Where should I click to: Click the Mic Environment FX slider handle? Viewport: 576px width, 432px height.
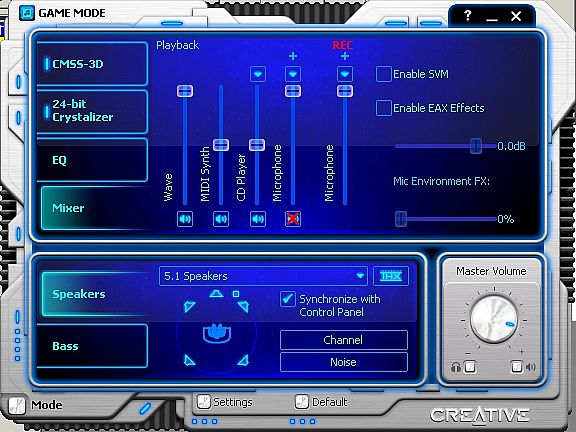(x=401, y=219)
